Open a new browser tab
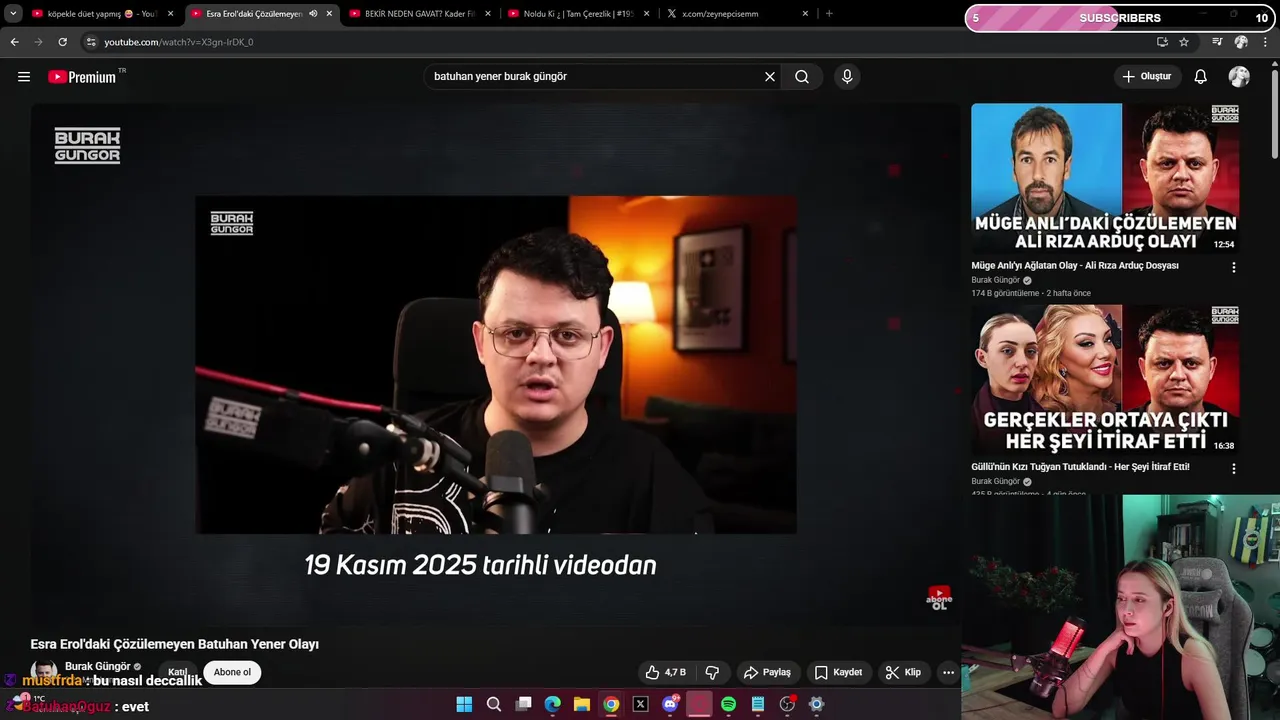This screenshot has width=1280, height=720. coord(829,14)
